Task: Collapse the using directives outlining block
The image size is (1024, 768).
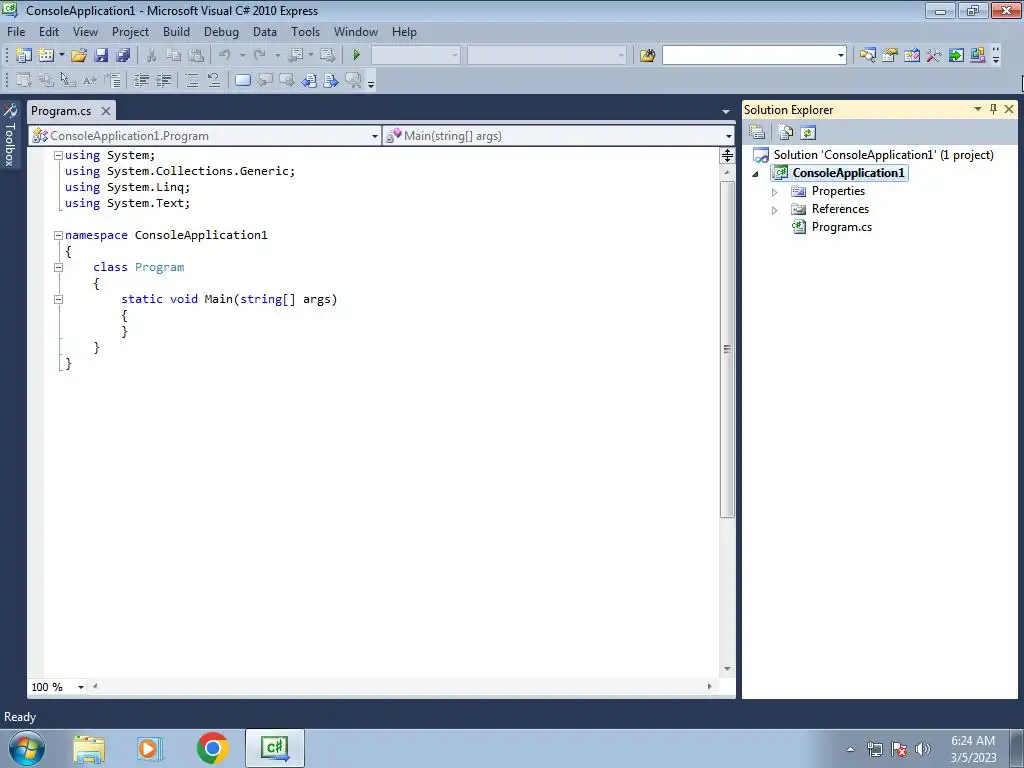Action: [58, 155]
